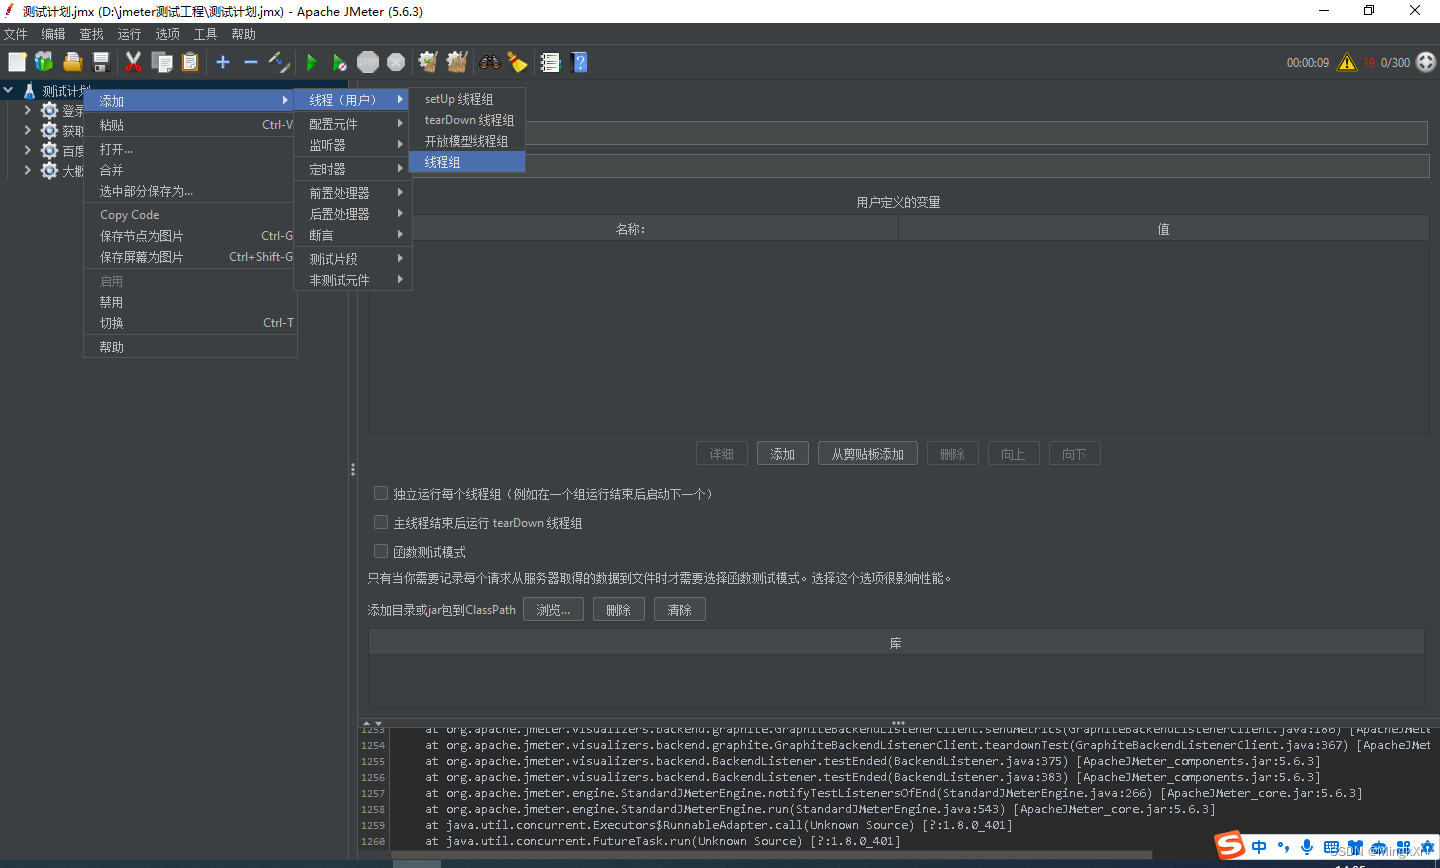Open the 后置处理器 submenu
The width and height of the screenshot is (1440, 868).
click(353, 214)
